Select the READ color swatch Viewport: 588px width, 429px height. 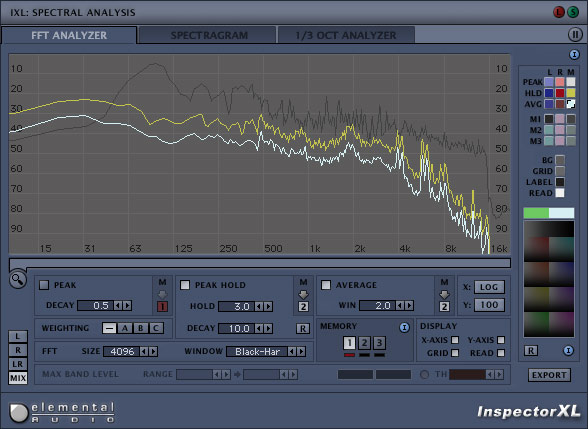point(560,193)
